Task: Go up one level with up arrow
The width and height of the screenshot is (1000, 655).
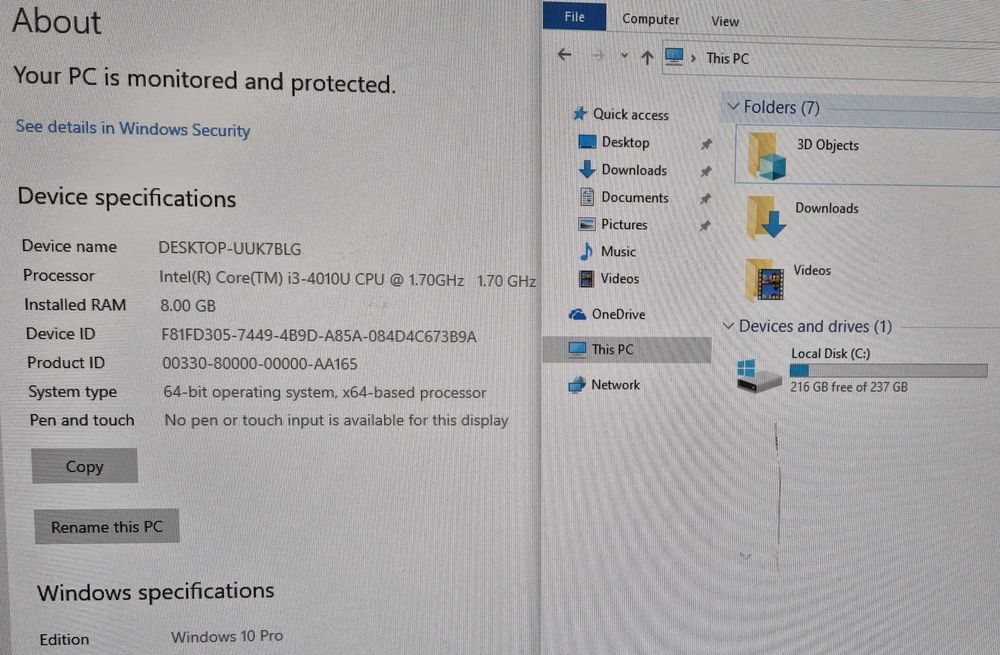Action: (647, 57)
